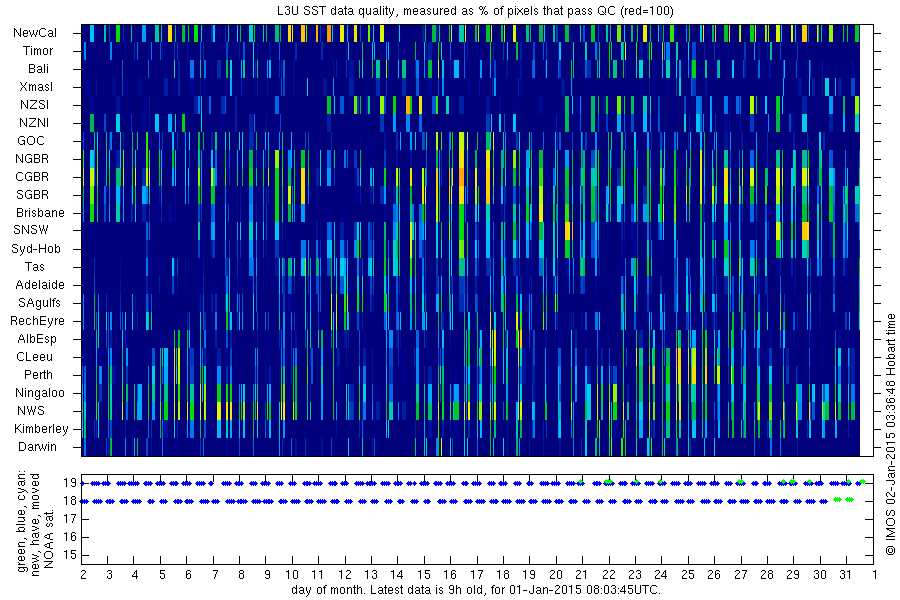Select the RechEyre row label
Viewport: 900px width, 600px height.
37,320
